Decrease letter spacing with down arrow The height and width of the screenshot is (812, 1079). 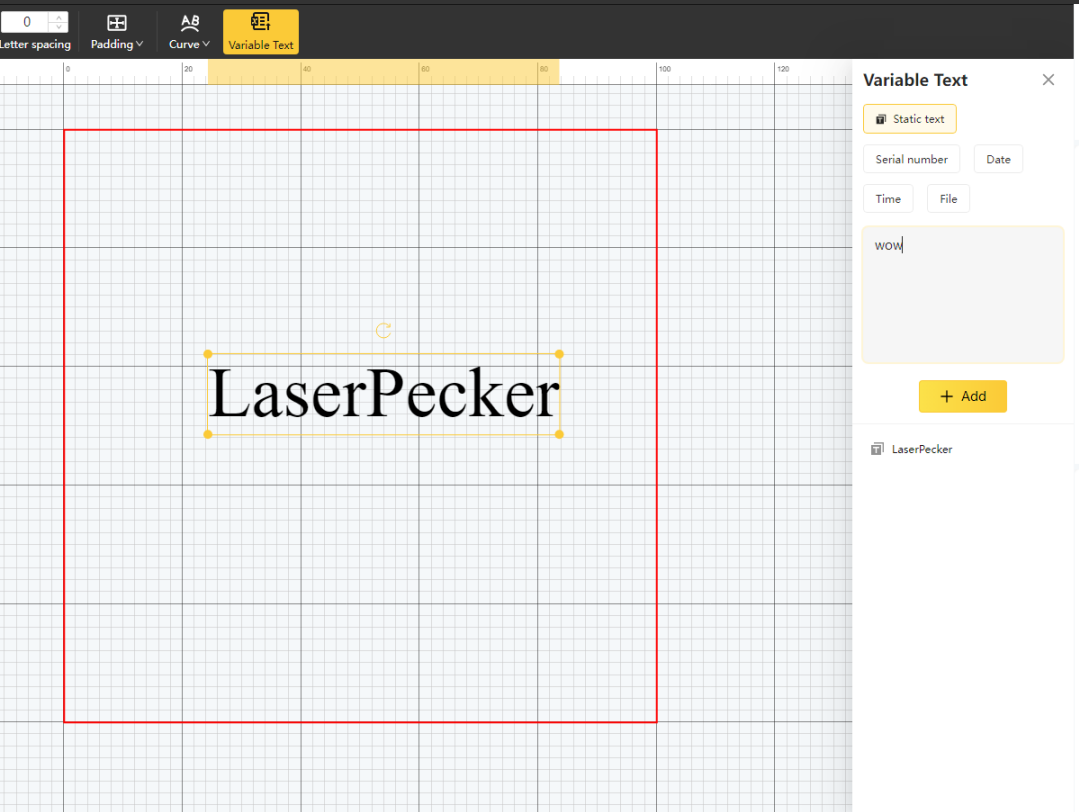tap(59, 28)
